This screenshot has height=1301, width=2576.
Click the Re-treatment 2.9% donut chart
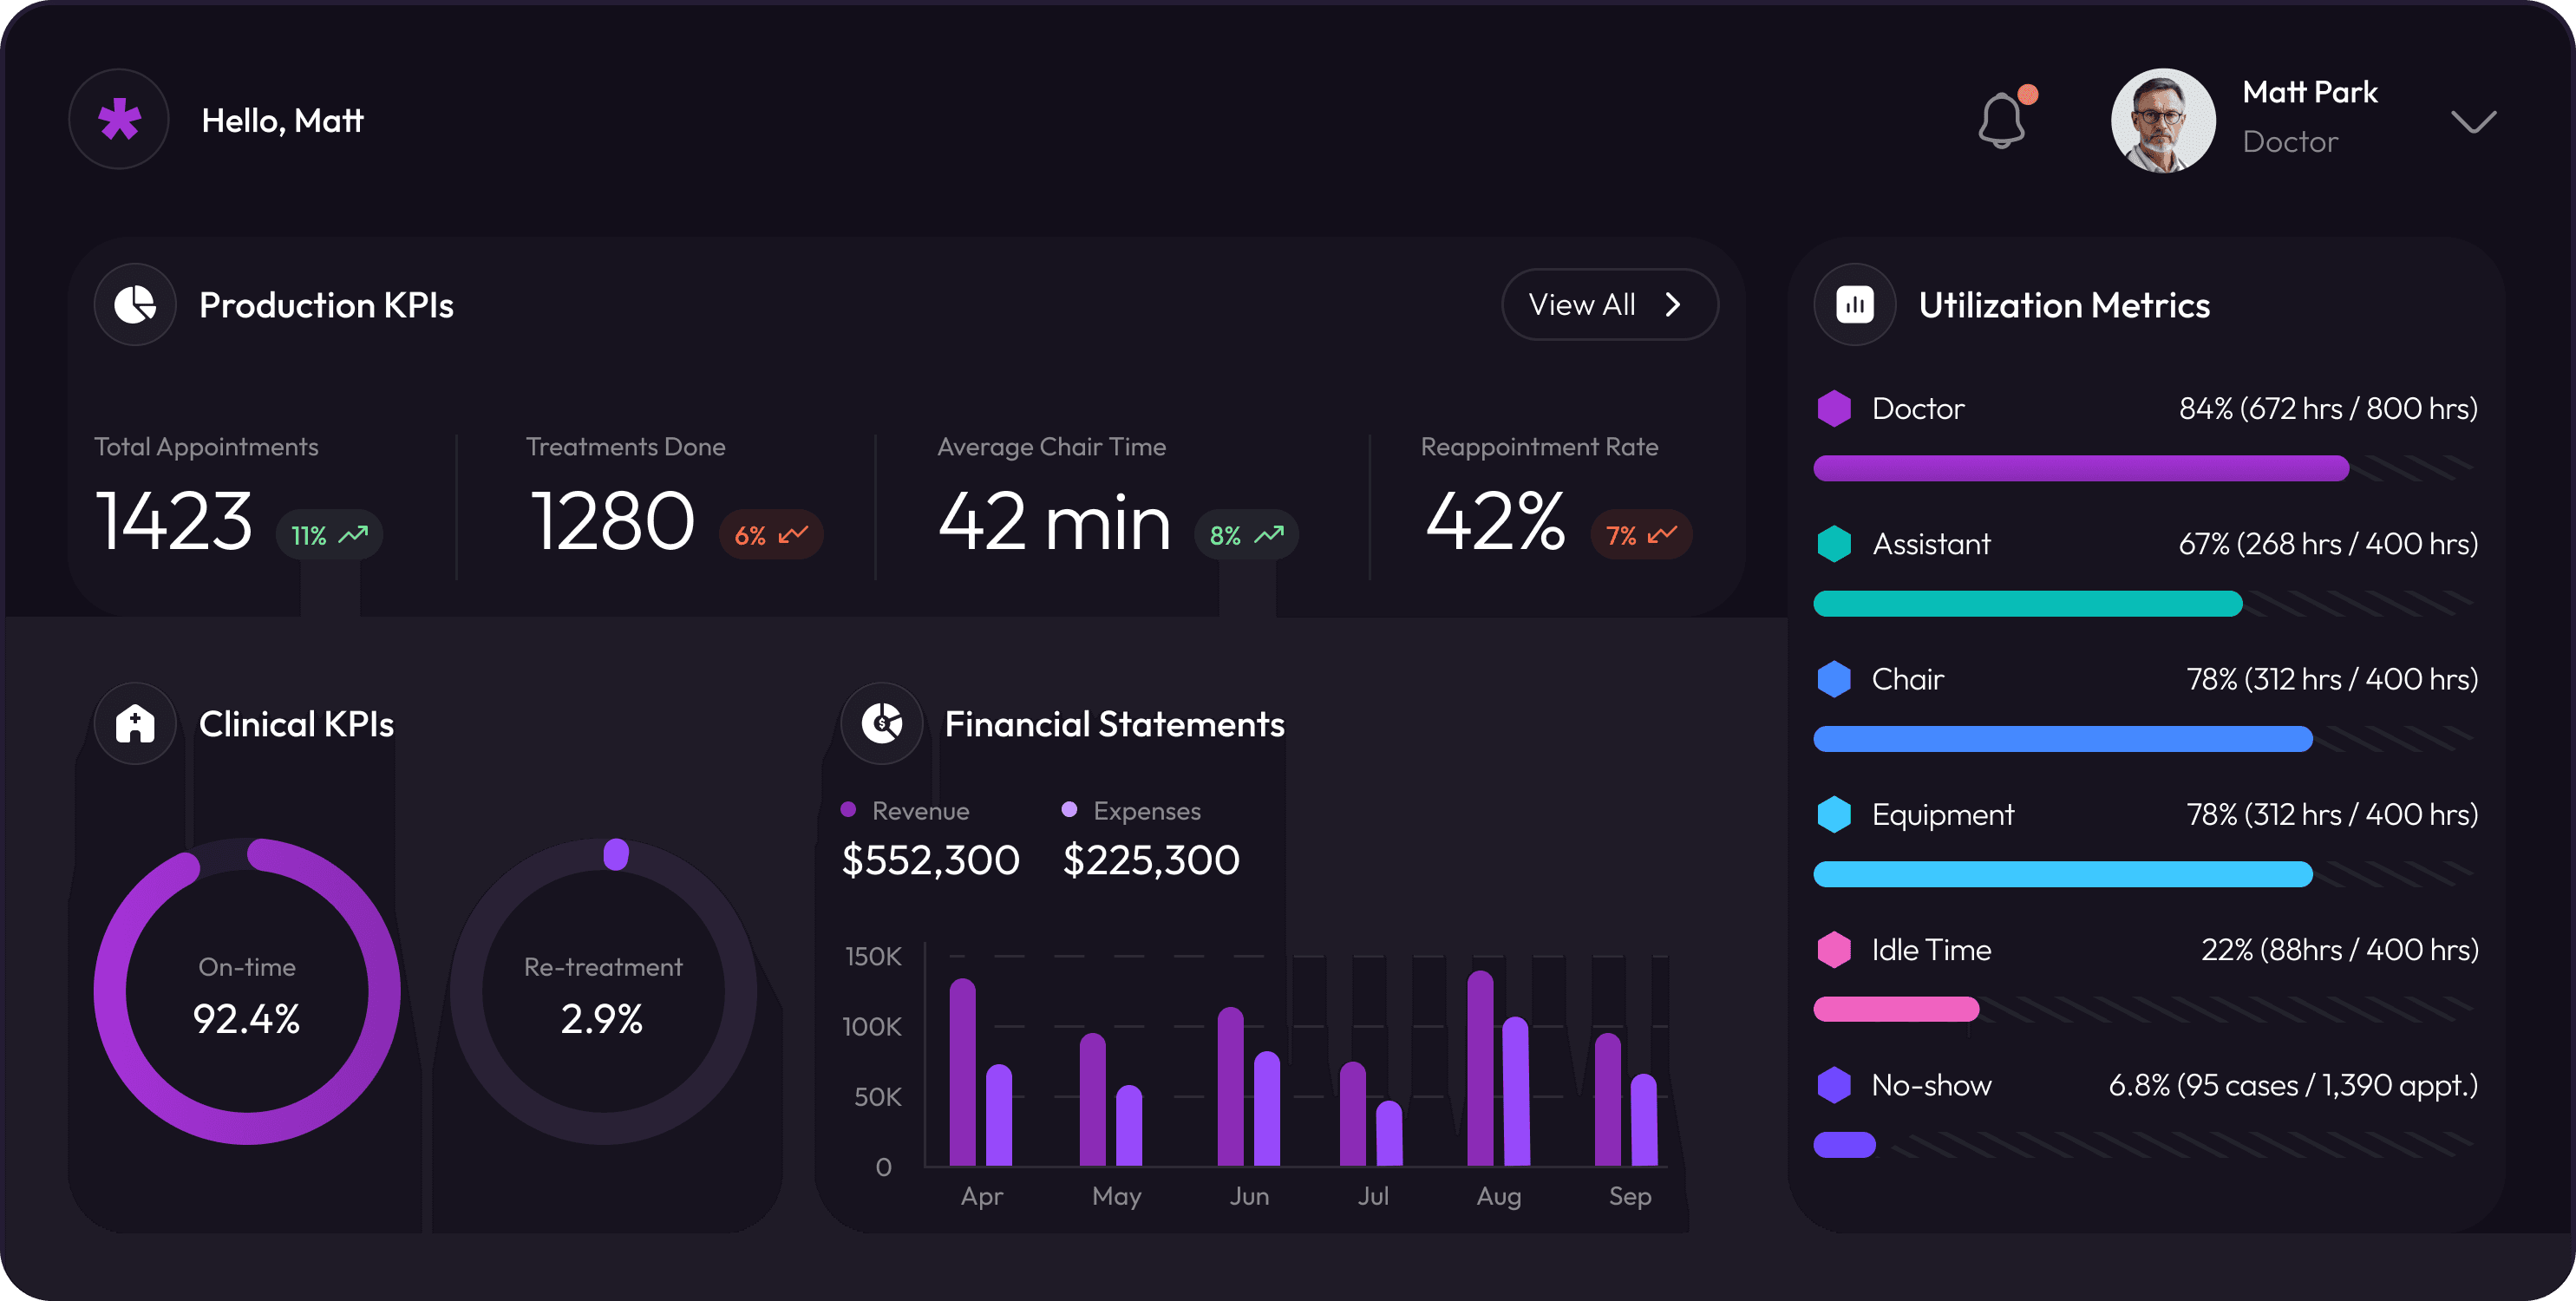coord(603,992)
